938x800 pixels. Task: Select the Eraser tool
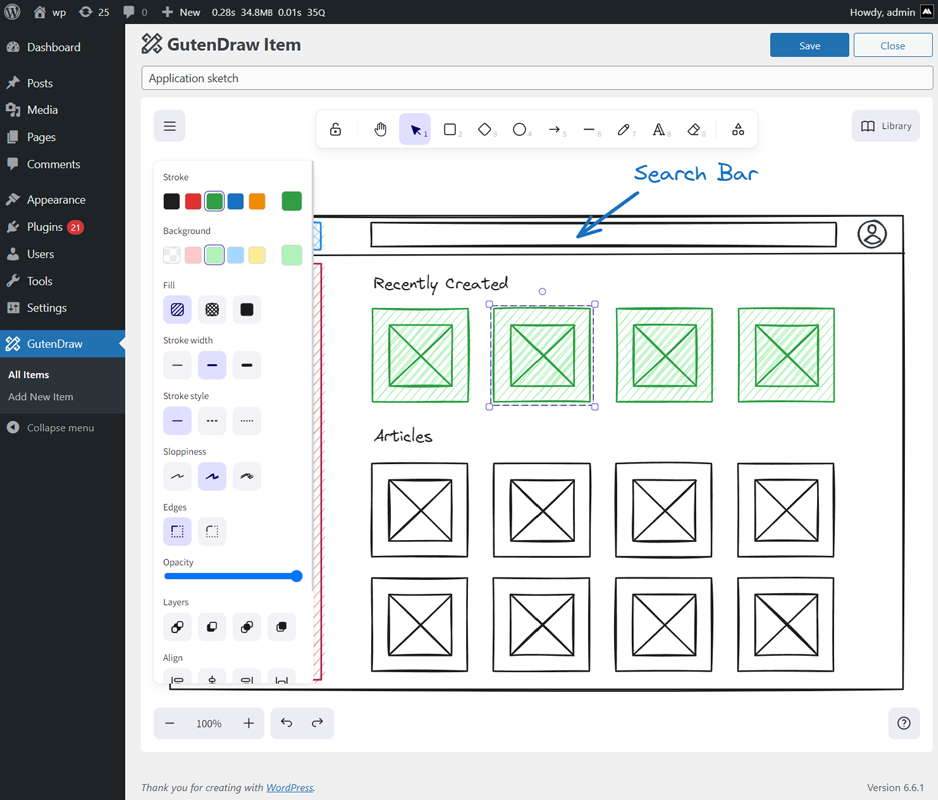tap(694, 129)
